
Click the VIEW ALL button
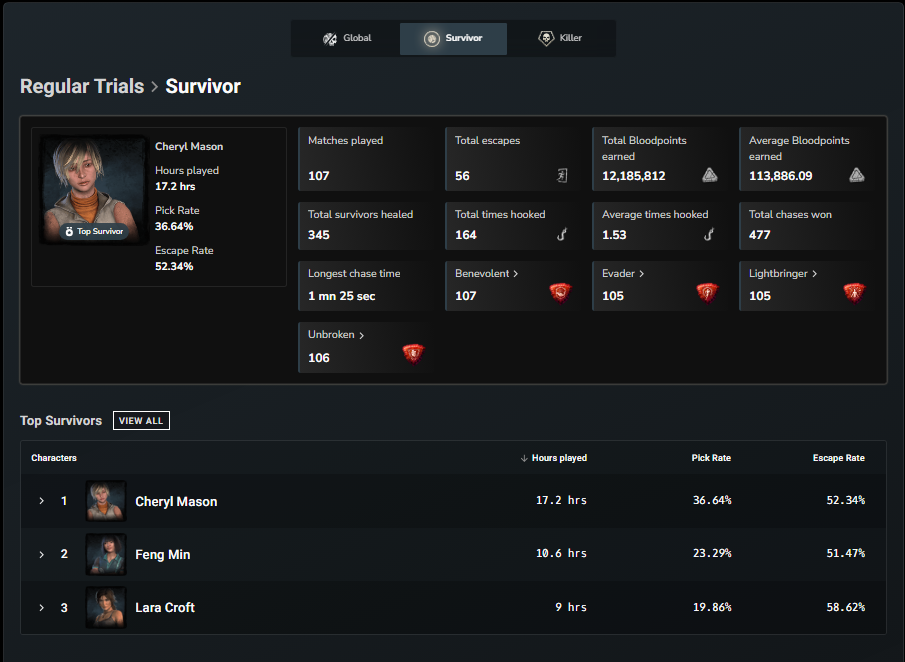click(141, 421)
